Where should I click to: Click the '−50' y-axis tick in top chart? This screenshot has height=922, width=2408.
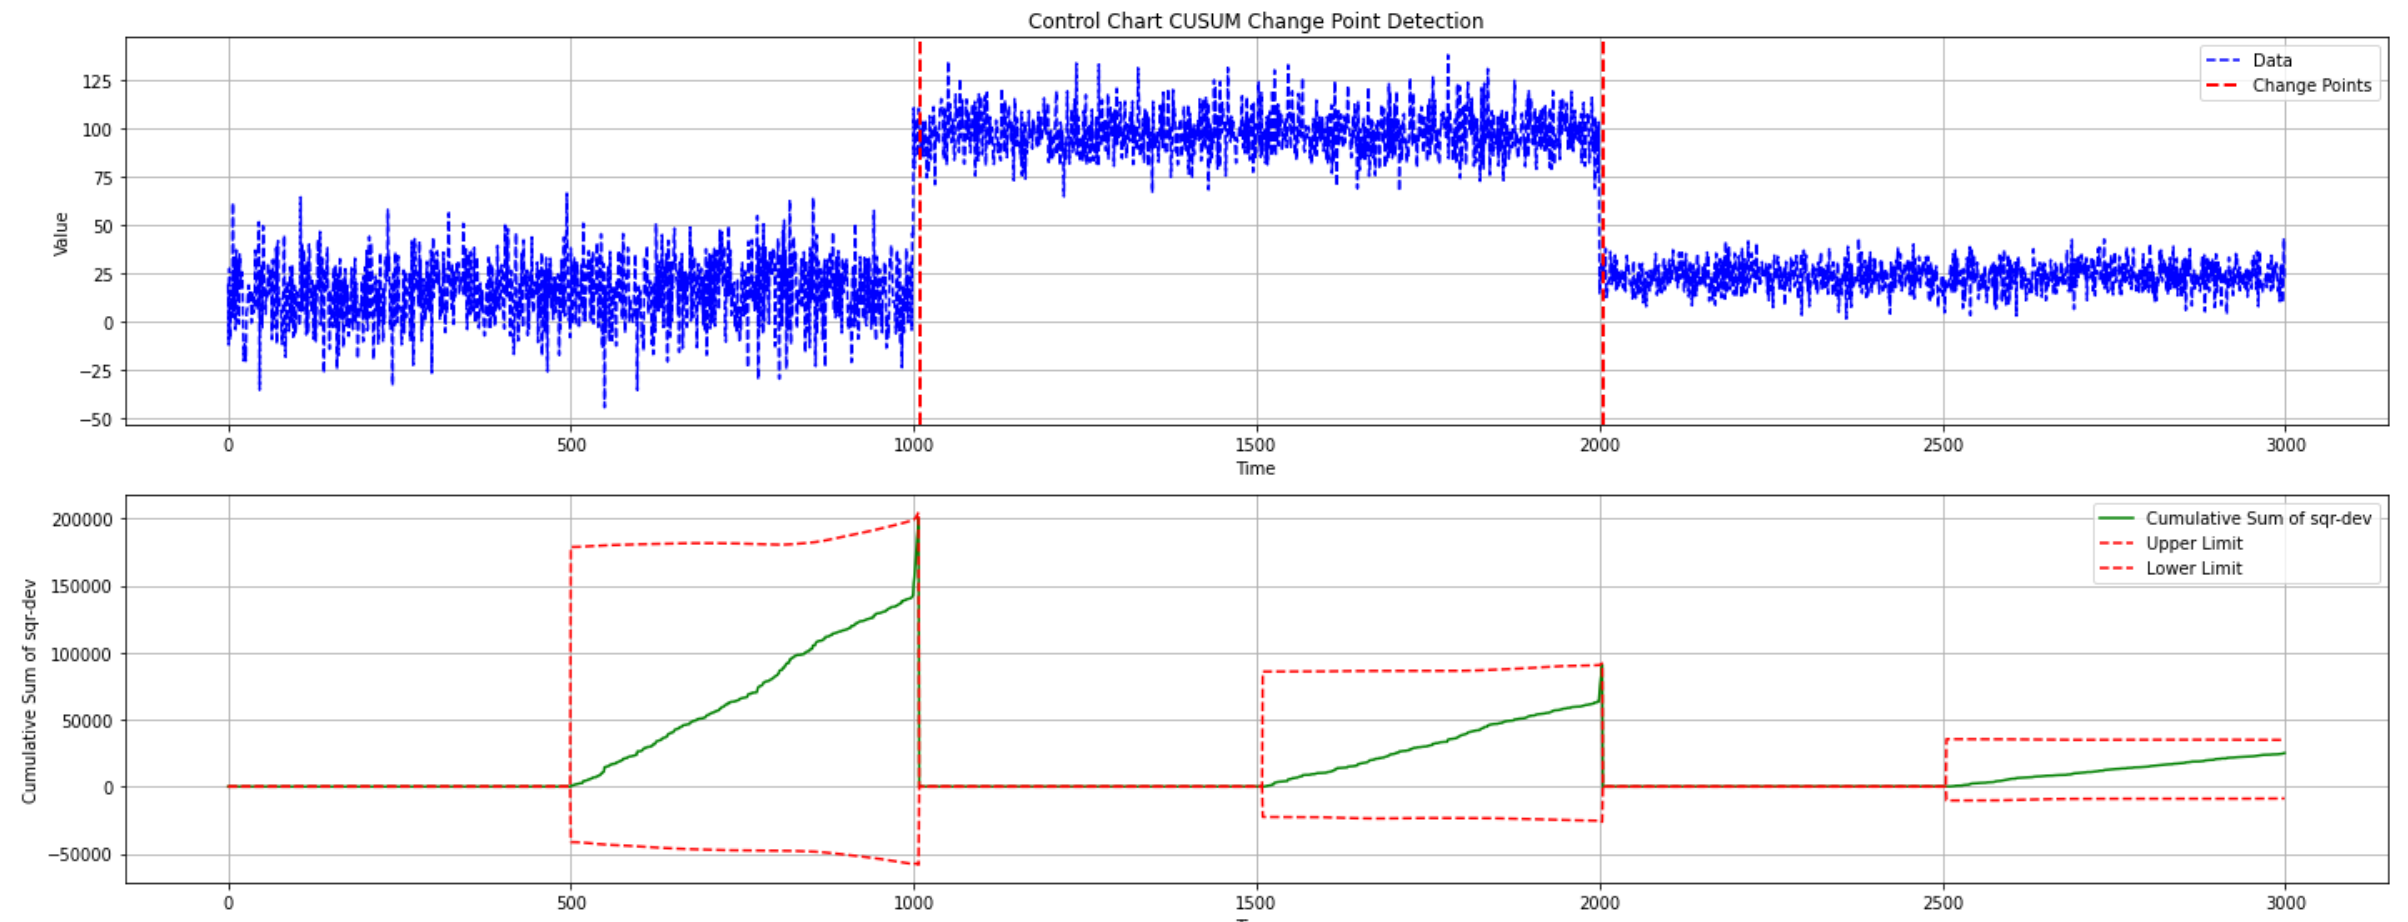coord(96,420)
